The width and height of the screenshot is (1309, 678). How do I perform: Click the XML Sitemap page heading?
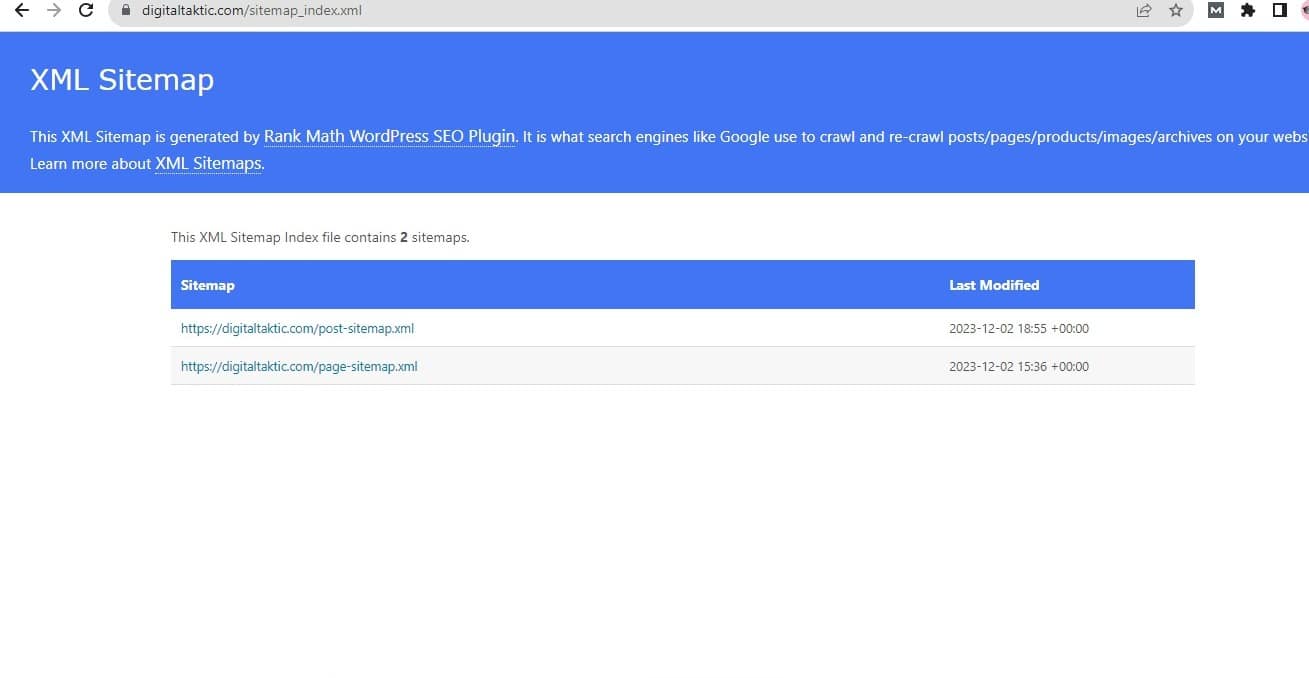click(x=122, y=80)
